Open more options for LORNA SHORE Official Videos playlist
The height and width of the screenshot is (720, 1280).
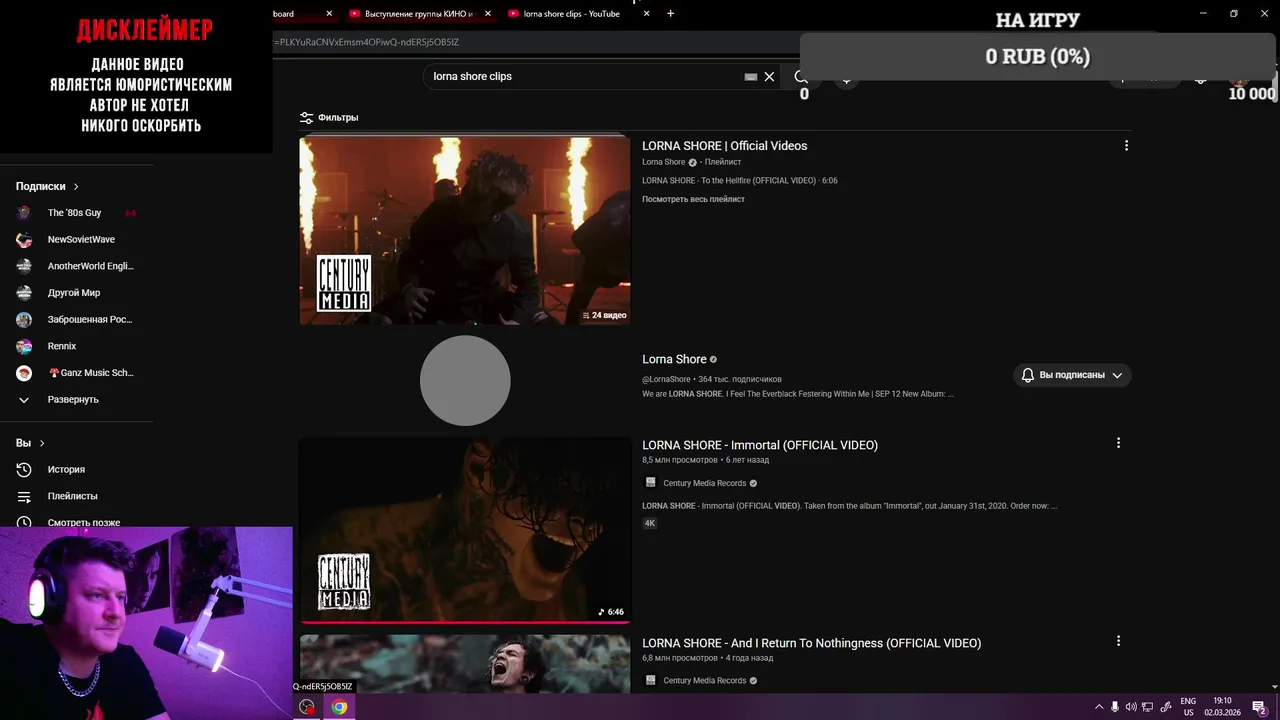[1126, 146]
